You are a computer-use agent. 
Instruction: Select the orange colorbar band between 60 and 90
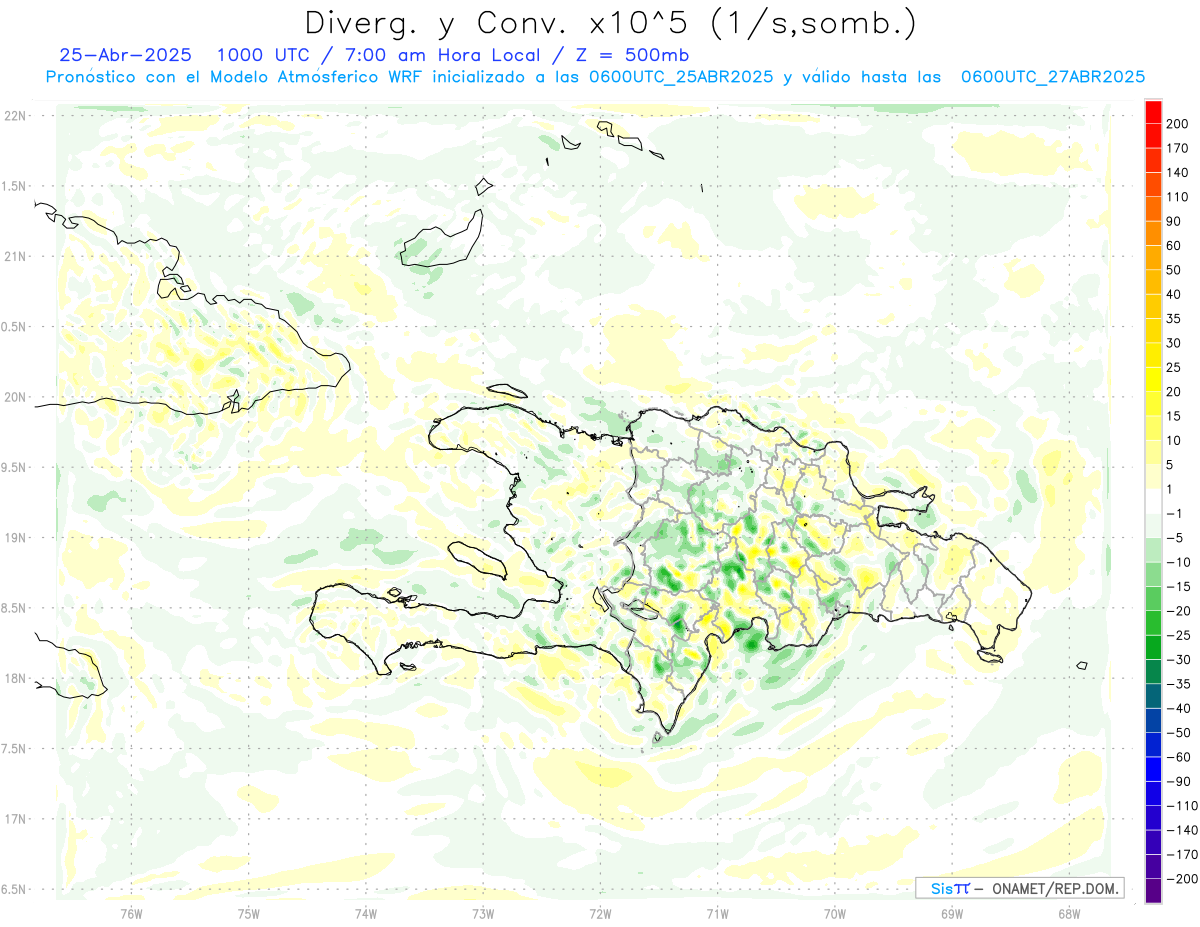(1154, 233)
